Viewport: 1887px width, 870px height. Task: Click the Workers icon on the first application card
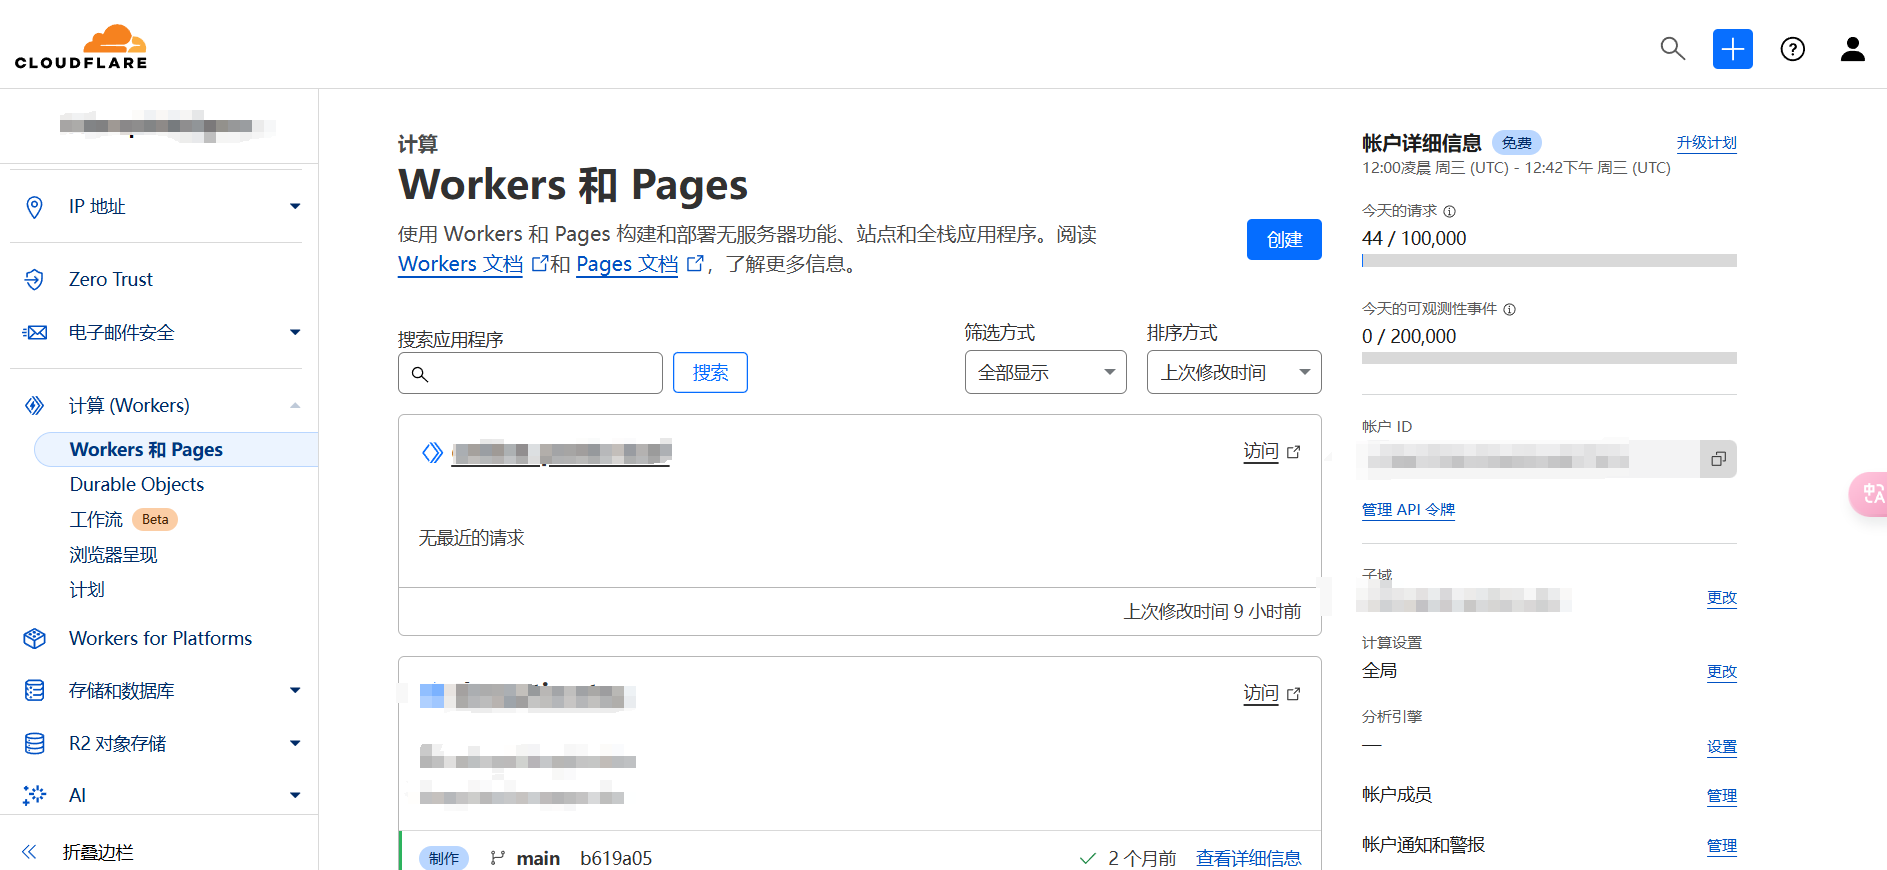click(432, 453)
